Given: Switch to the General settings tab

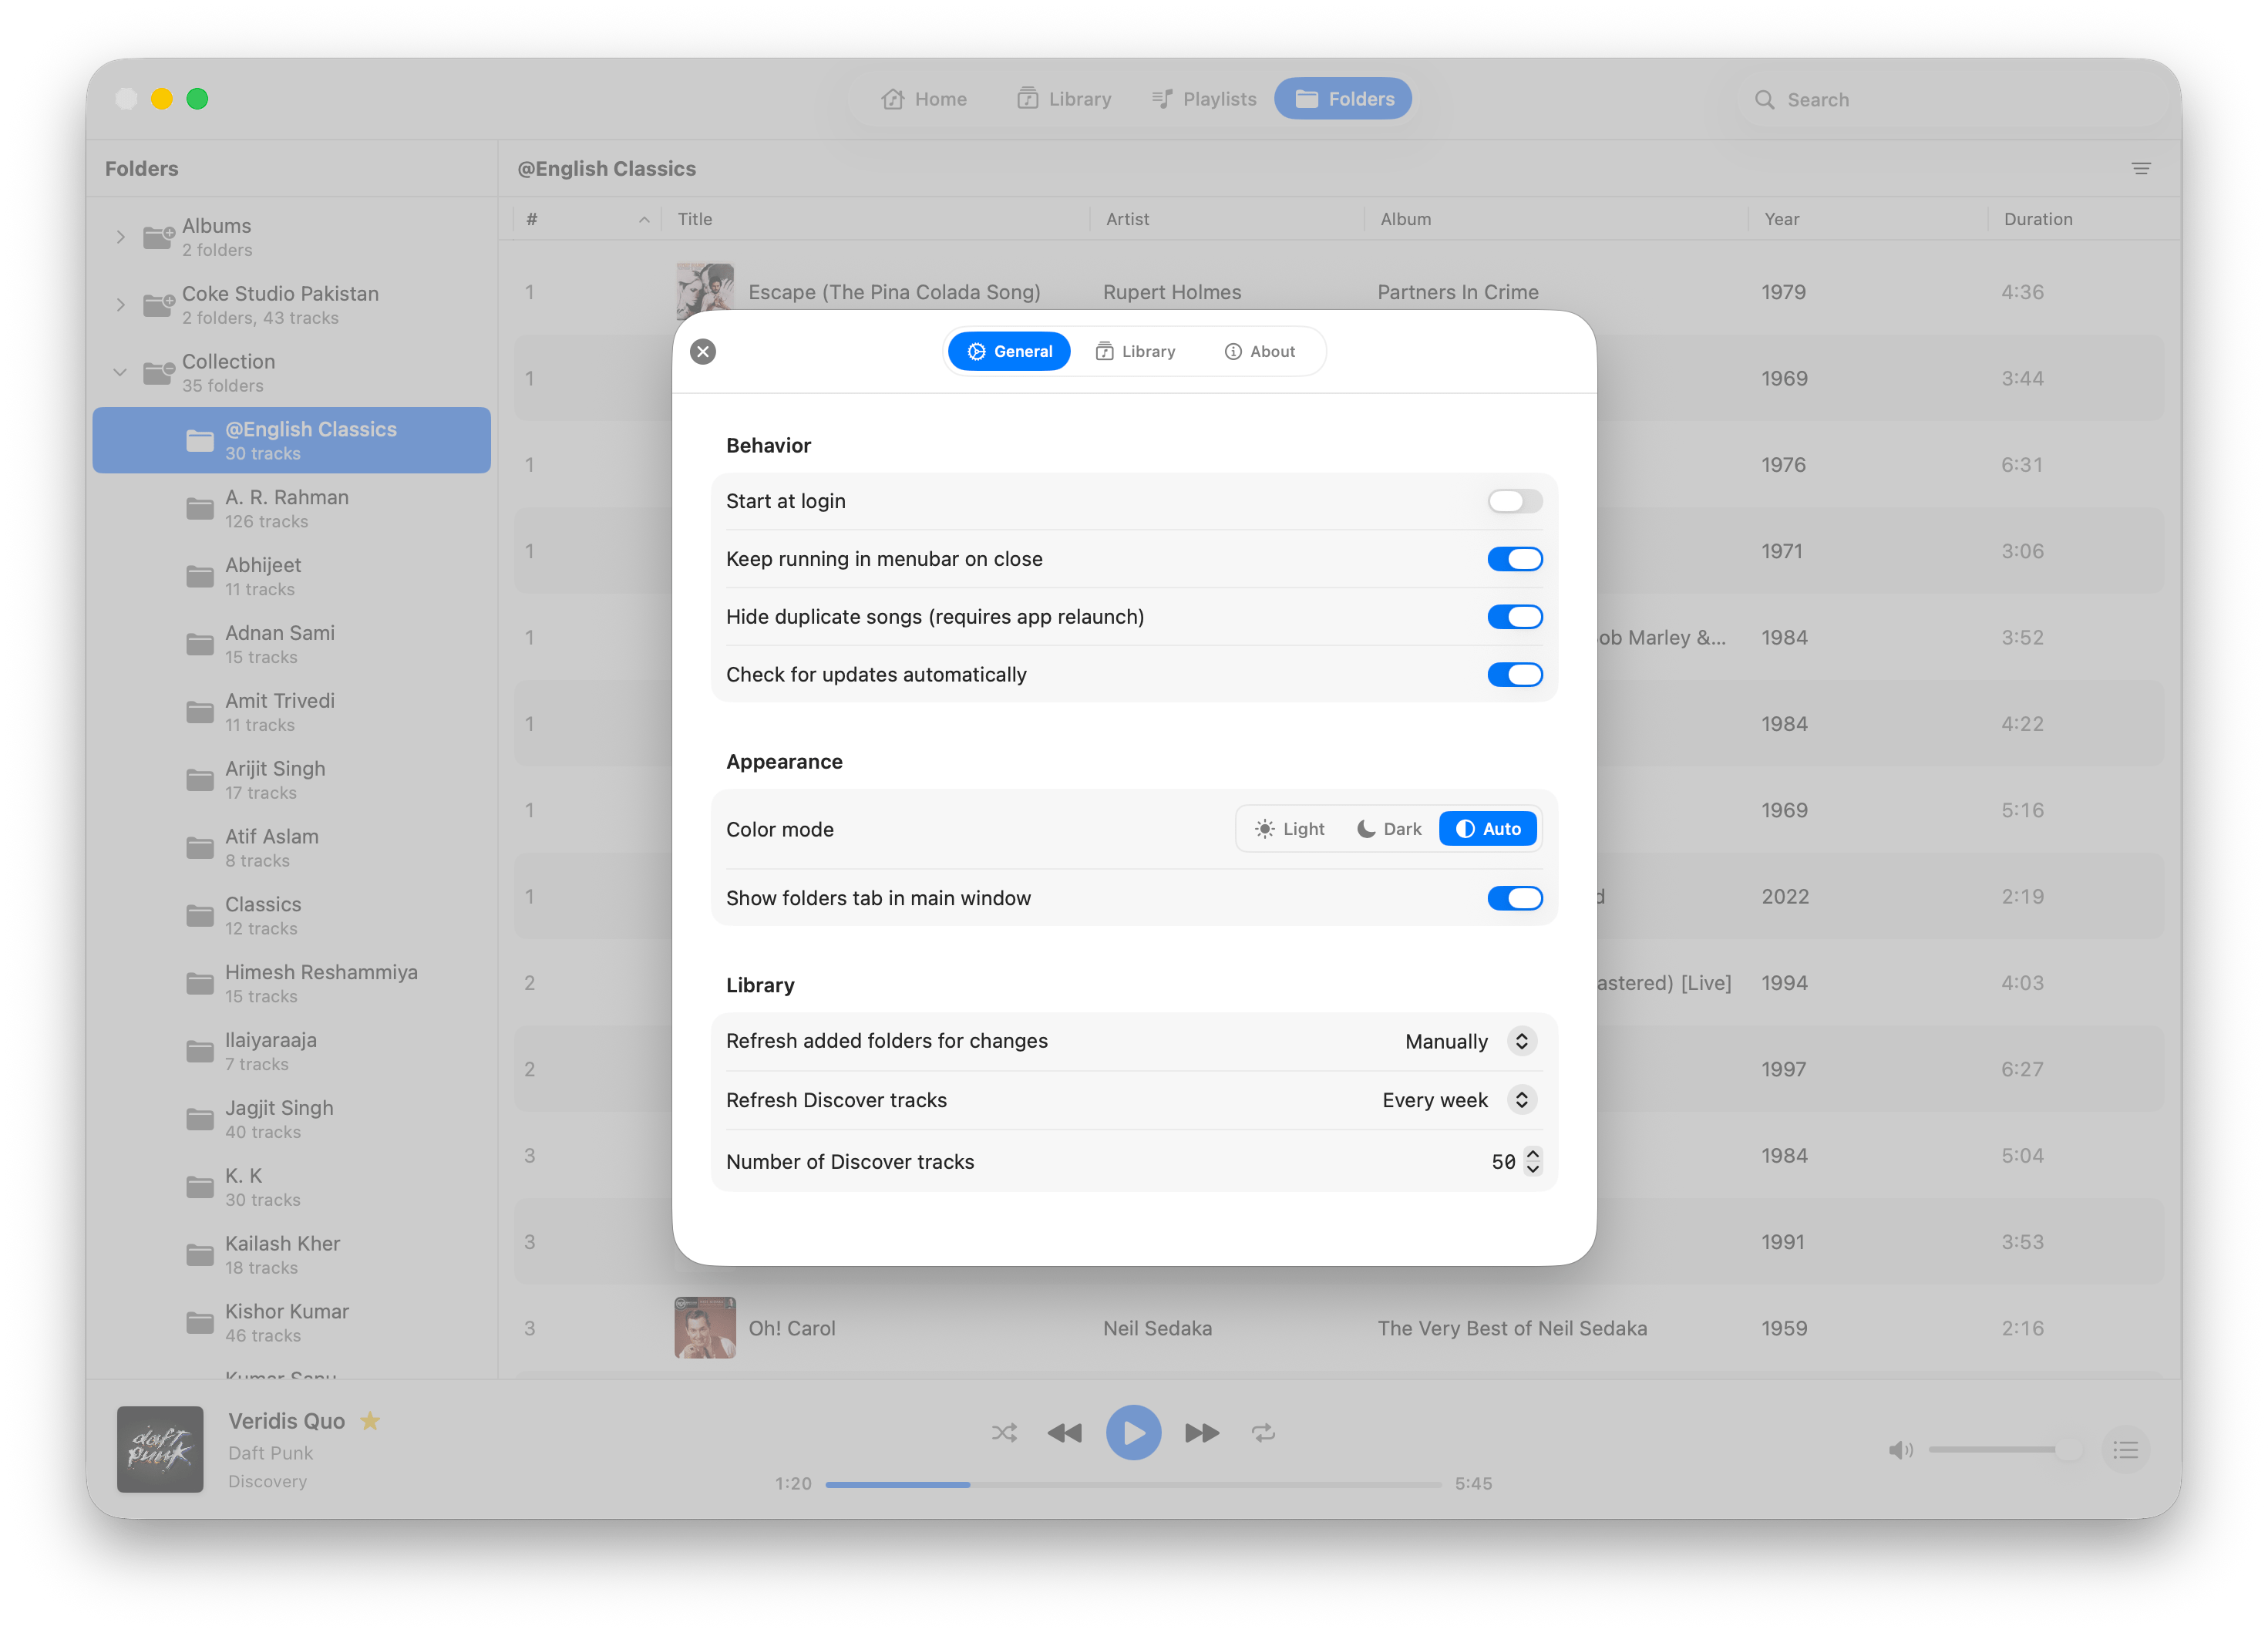Looking at the screenshot, I should pyautogui.click(x=1009, y=351).
